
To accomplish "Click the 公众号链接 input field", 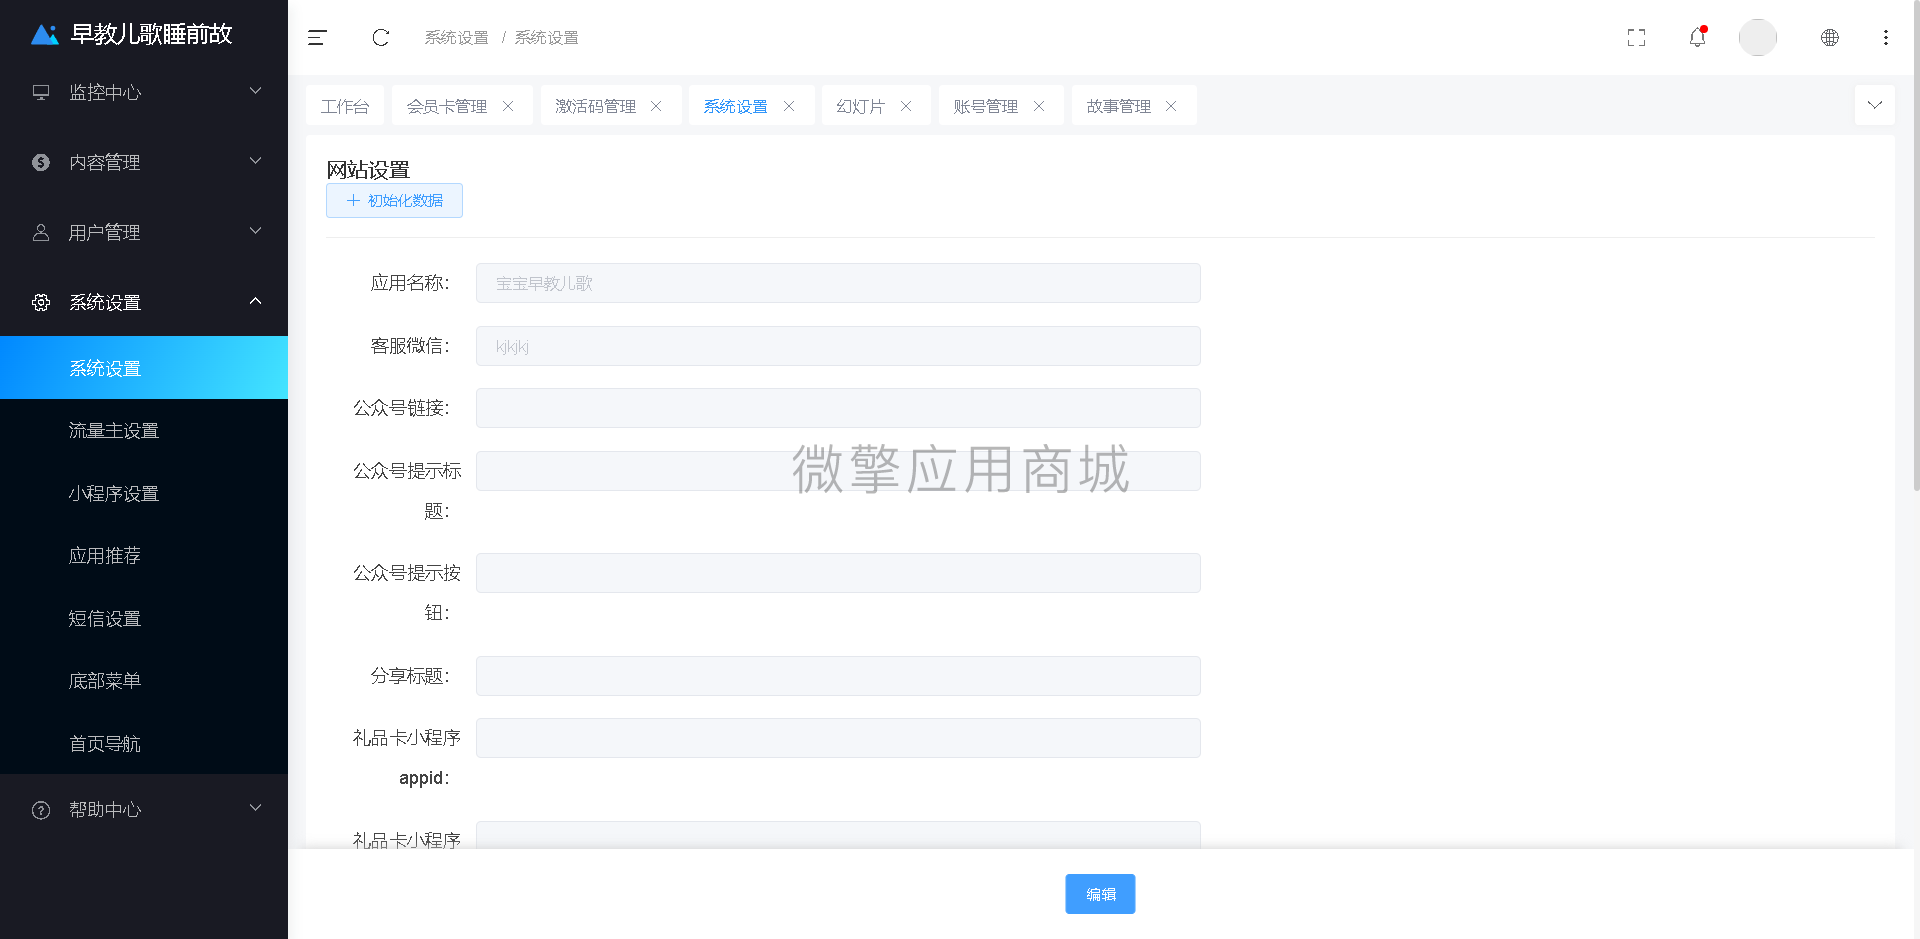I will pyautogui.click(x=838, y=408).
